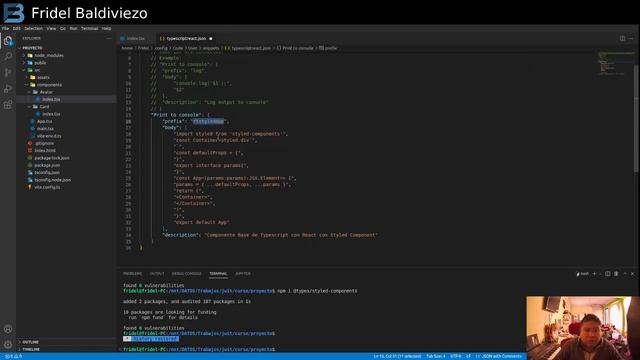
Task: Switch to the Debug Console tab
Action: (187, 274)
